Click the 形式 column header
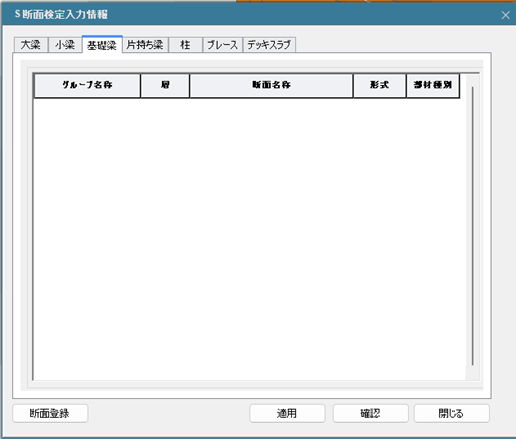The height and width of the screenshot is (439, 516). point(379,85)
